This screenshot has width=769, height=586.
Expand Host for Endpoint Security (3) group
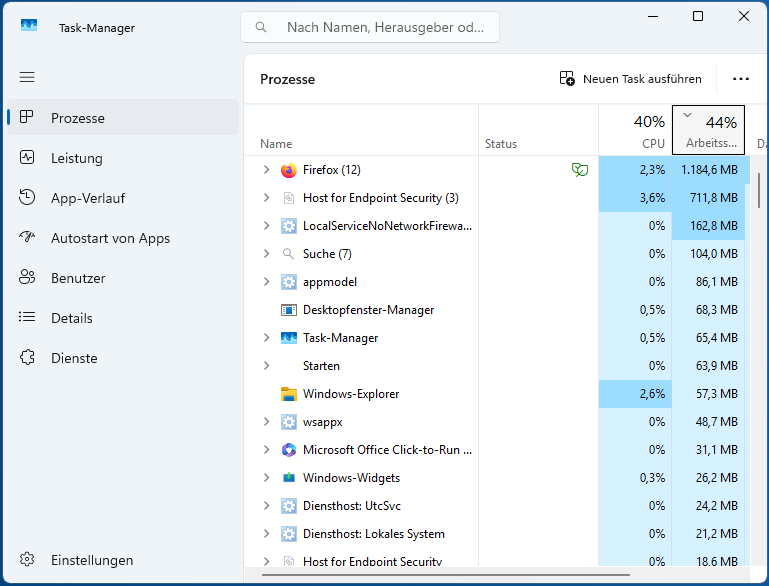[266, 198]
